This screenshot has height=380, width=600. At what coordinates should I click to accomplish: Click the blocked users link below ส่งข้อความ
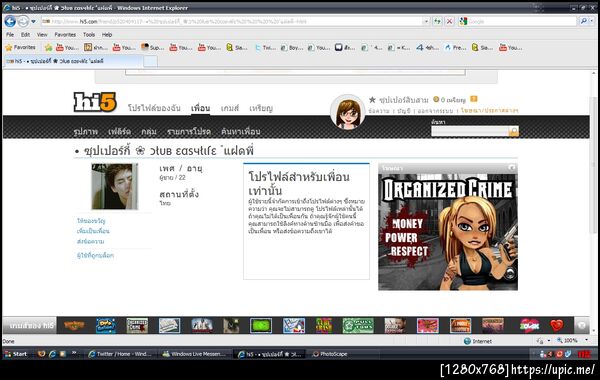pyautogui.click(x=95, y=255)
